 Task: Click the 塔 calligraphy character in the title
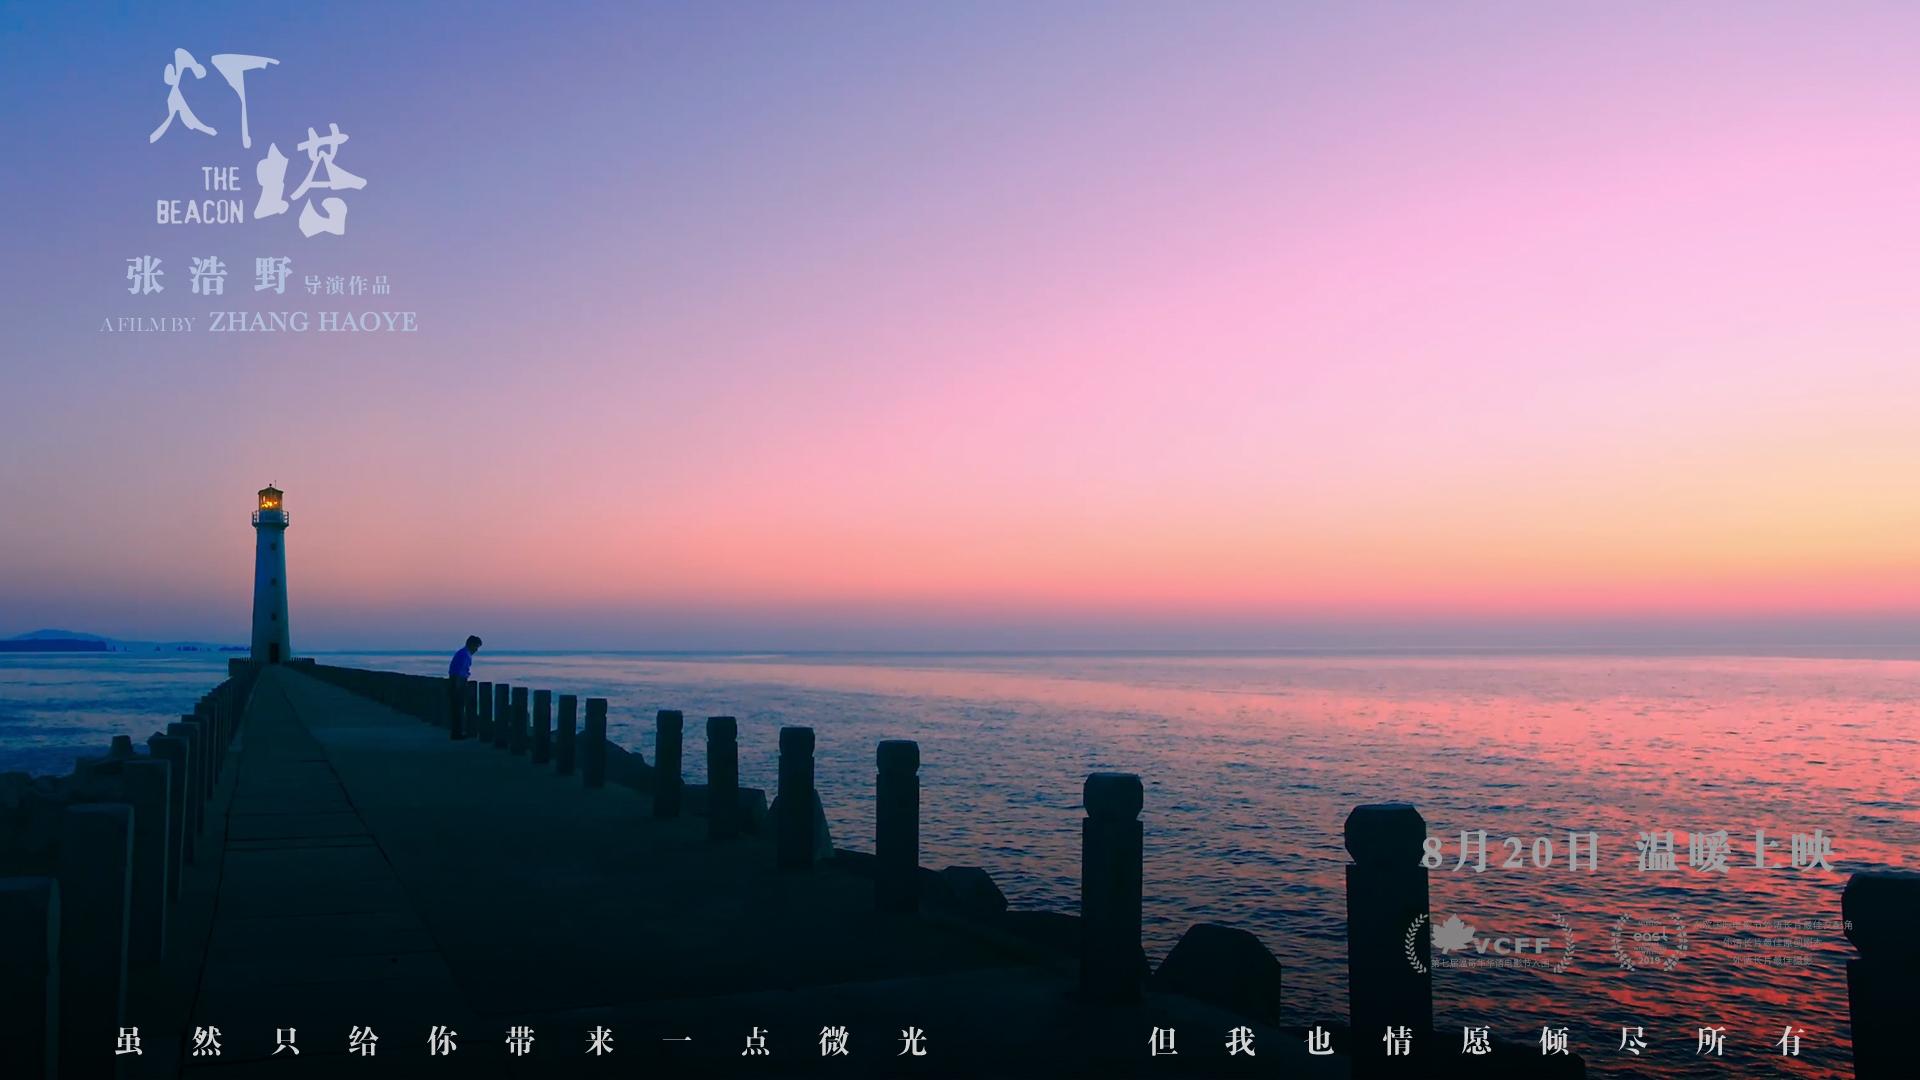[x=310, y=180]
